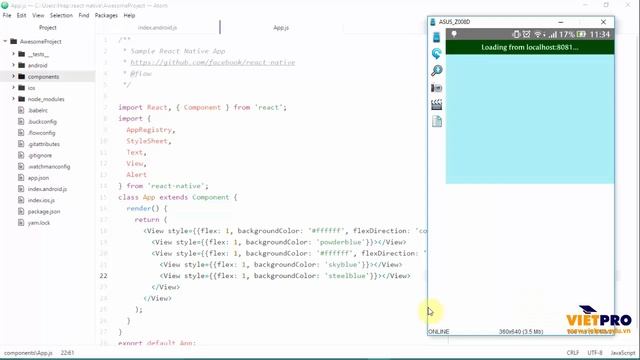This screenshot has height=360, width=640.
Task: Click the document page icon in ASUS sidebar
Action: (437, 121)
